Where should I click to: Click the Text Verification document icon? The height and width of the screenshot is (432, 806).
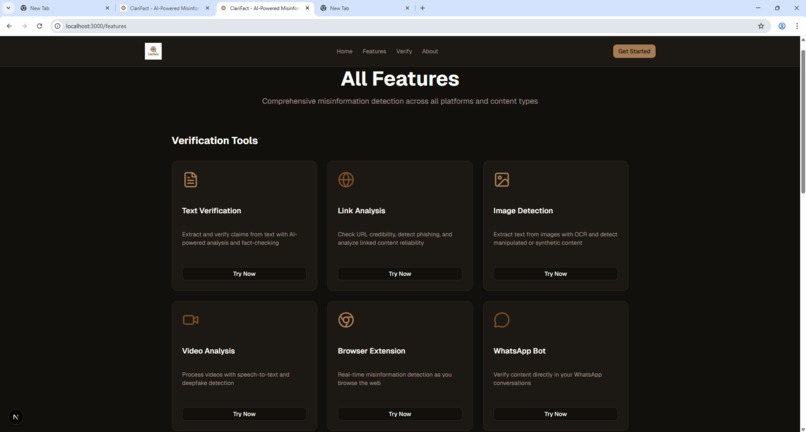coord(190,179)
